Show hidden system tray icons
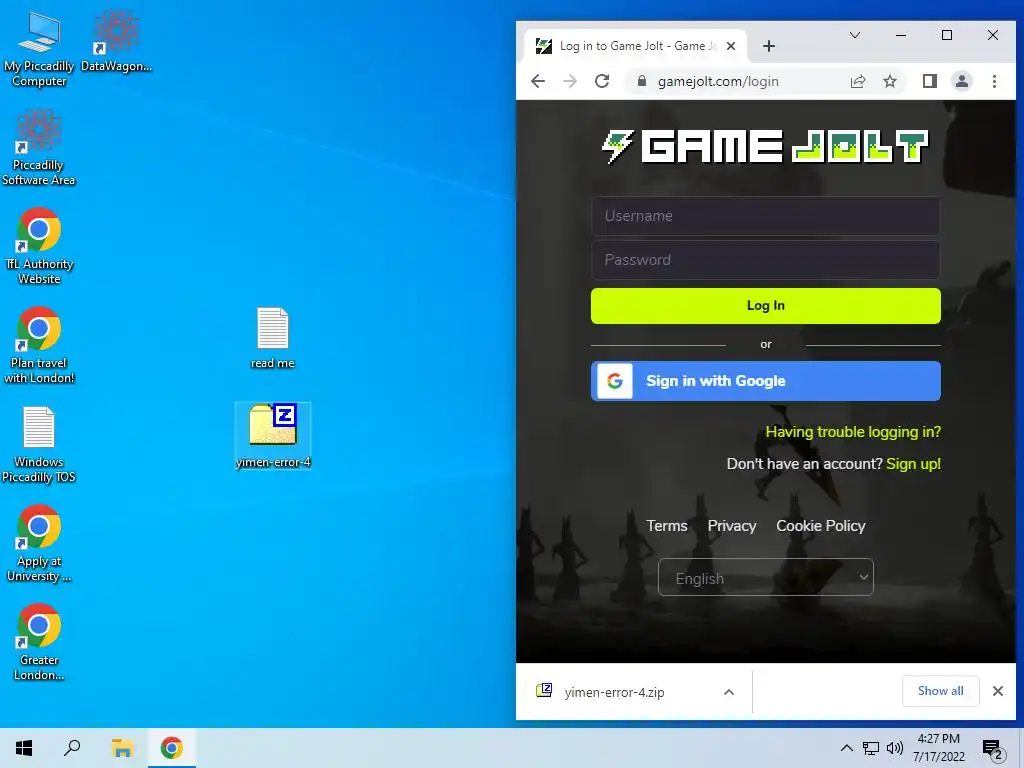 (846, 748)
